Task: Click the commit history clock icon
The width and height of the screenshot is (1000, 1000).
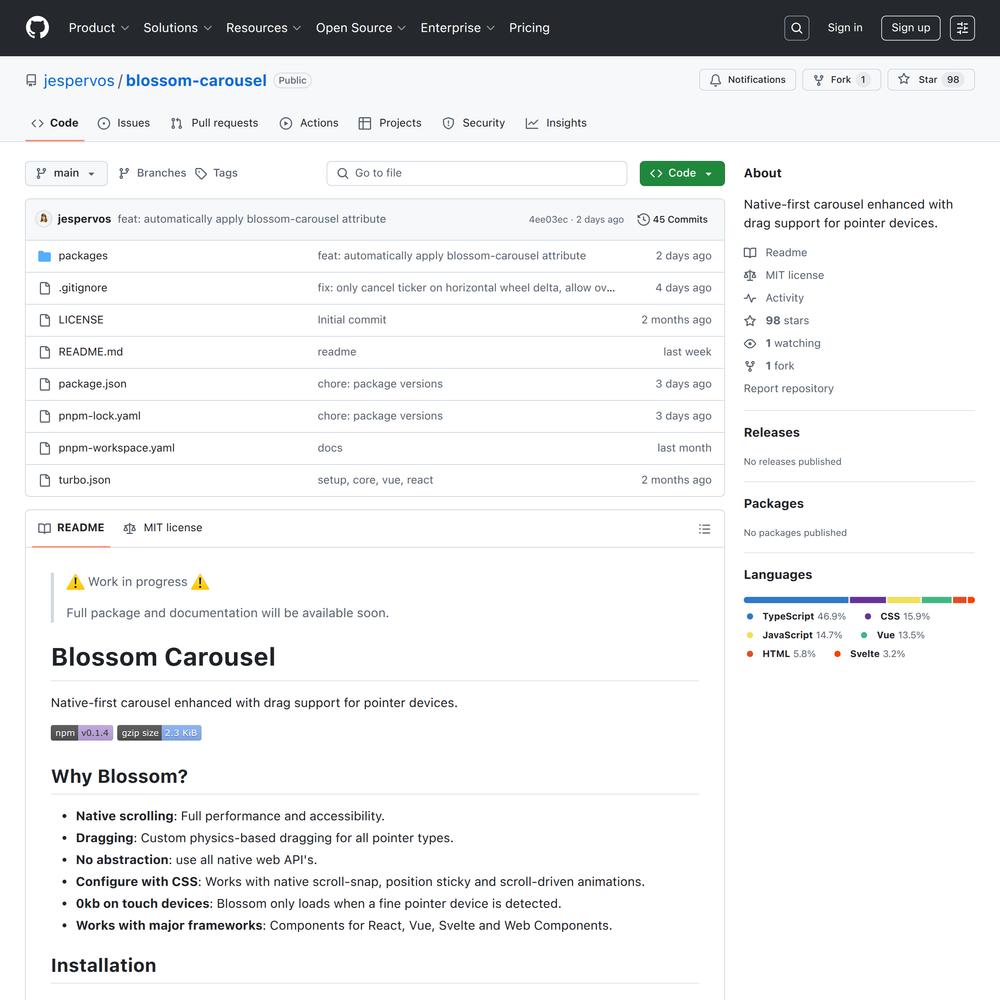Action: 643,219
